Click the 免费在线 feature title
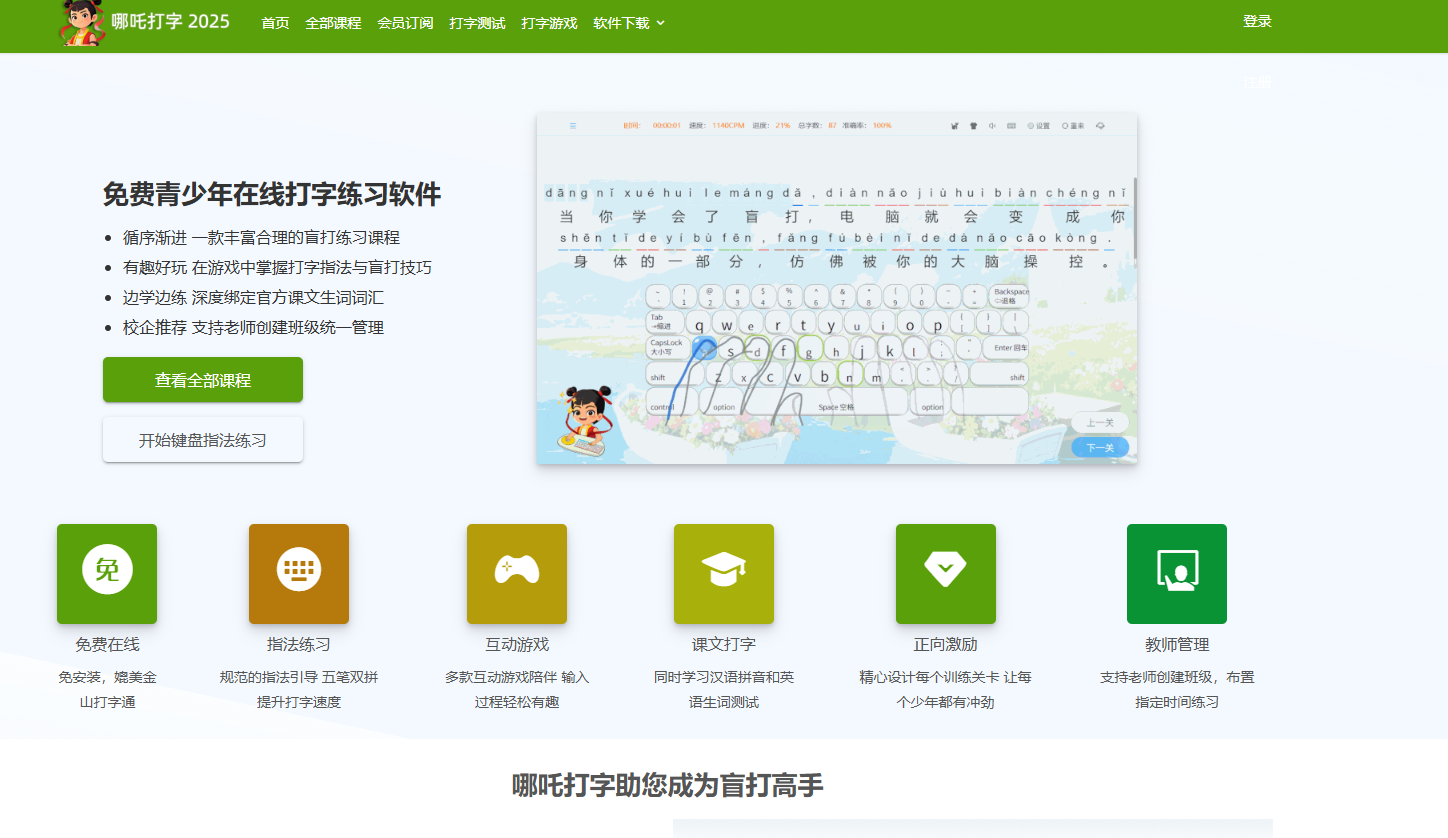The height and width of the screenshot is (838, 1448). (107, 645)
